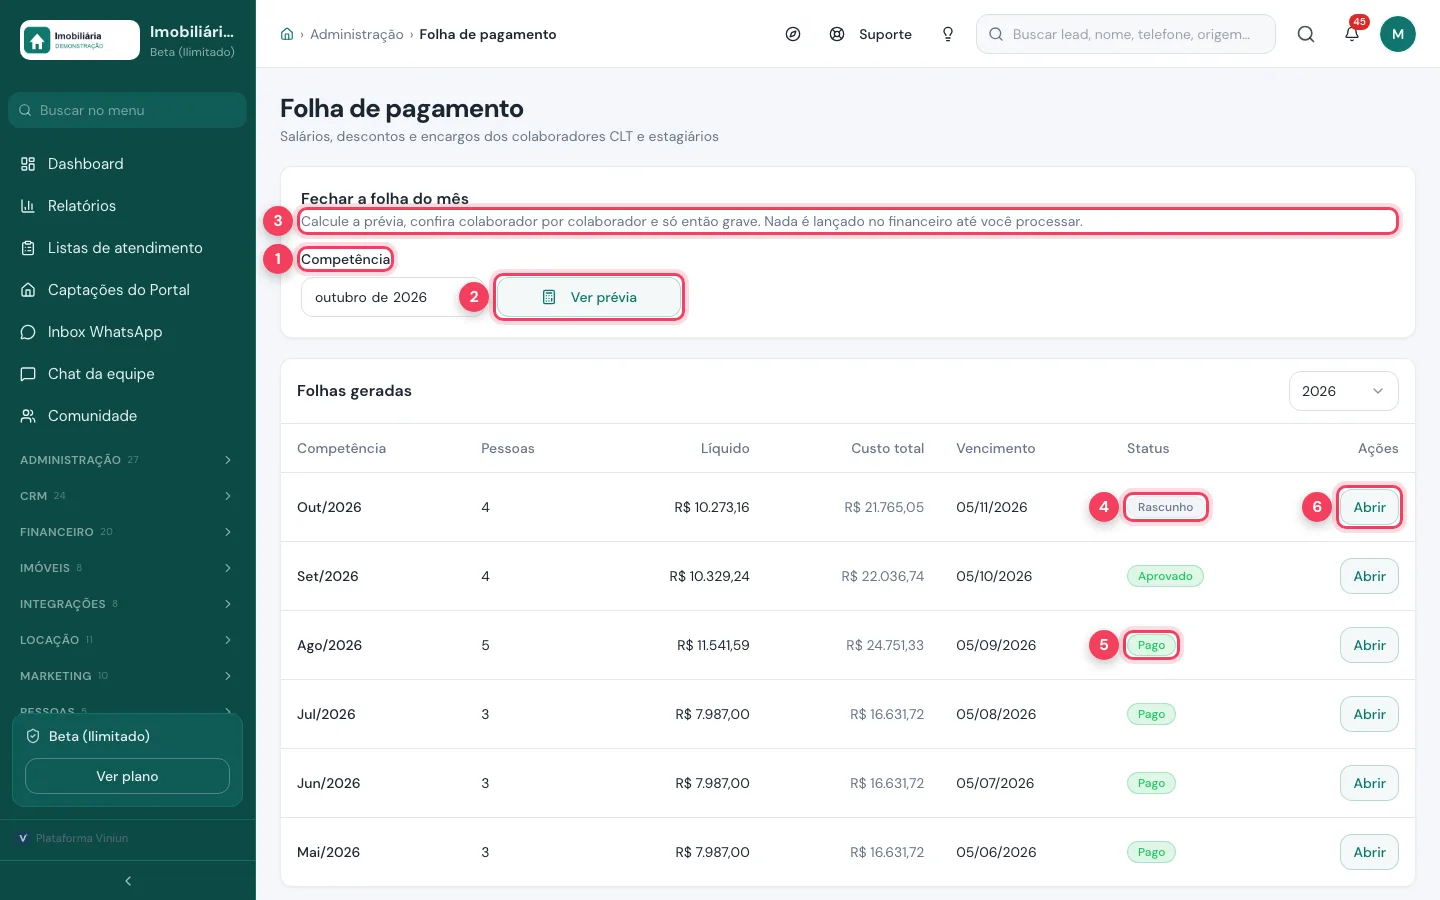This screenshot has height=900, width=1440.
Task: Open Inbox WhatsApp
Action: [x=128, y=332]
